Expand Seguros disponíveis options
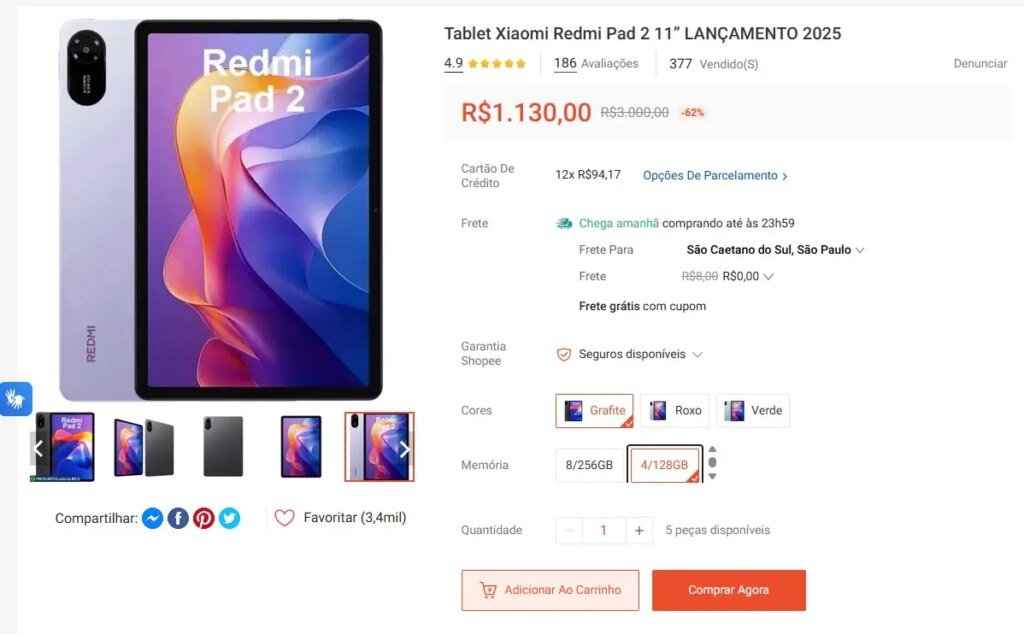This screenshot has width=1024, height=634. [x=630, y=354]
